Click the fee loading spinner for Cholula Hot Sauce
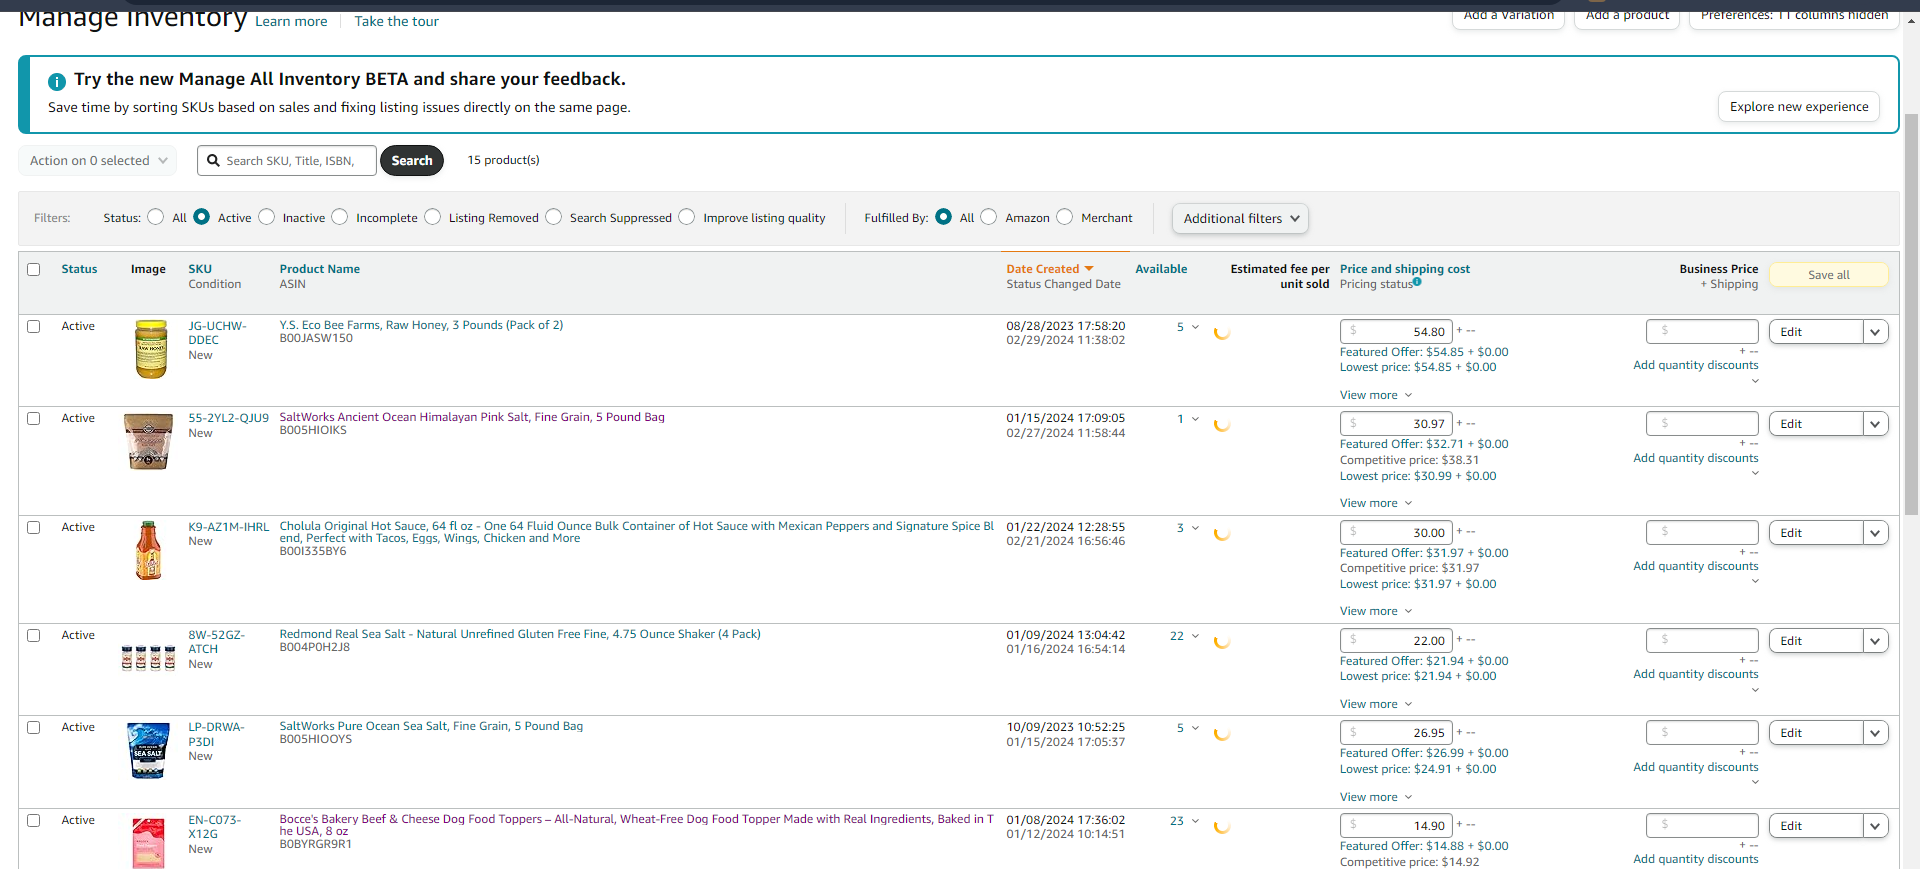Image resolution: width=1920 pixels, height=869 pixels. pyautogui.click(x=1221, y=534)
